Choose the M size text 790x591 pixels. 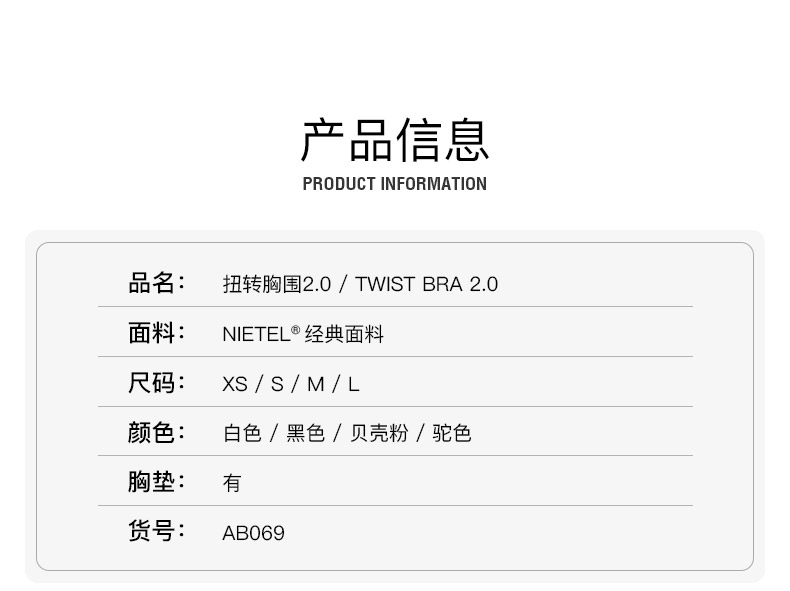[x=316, y=384]
